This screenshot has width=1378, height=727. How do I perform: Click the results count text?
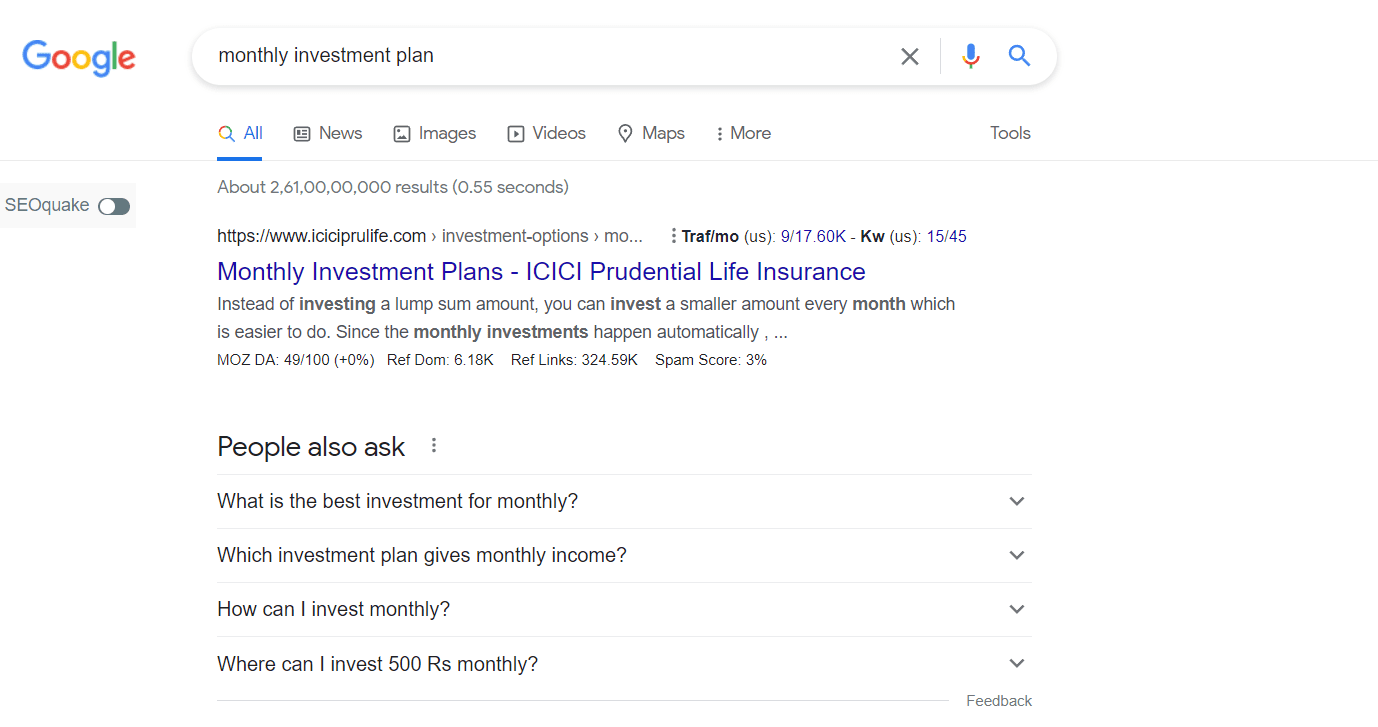click(393, 187)
